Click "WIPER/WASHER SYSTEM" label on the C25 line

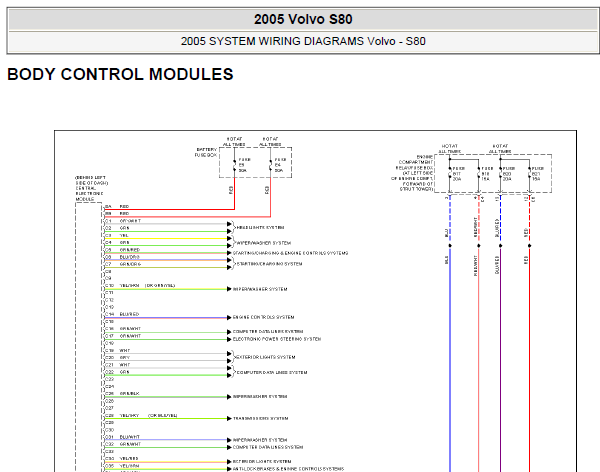point(260,397)
